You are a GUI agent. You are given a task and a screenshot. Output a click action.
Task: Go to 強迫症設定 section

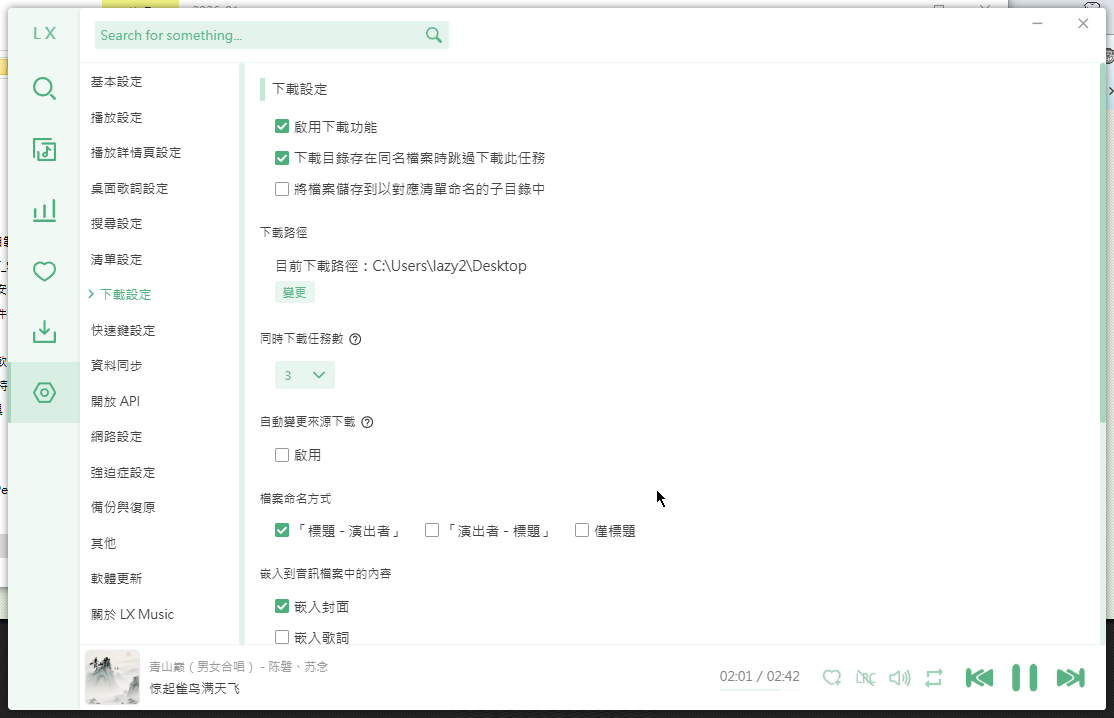click(123, 472)
